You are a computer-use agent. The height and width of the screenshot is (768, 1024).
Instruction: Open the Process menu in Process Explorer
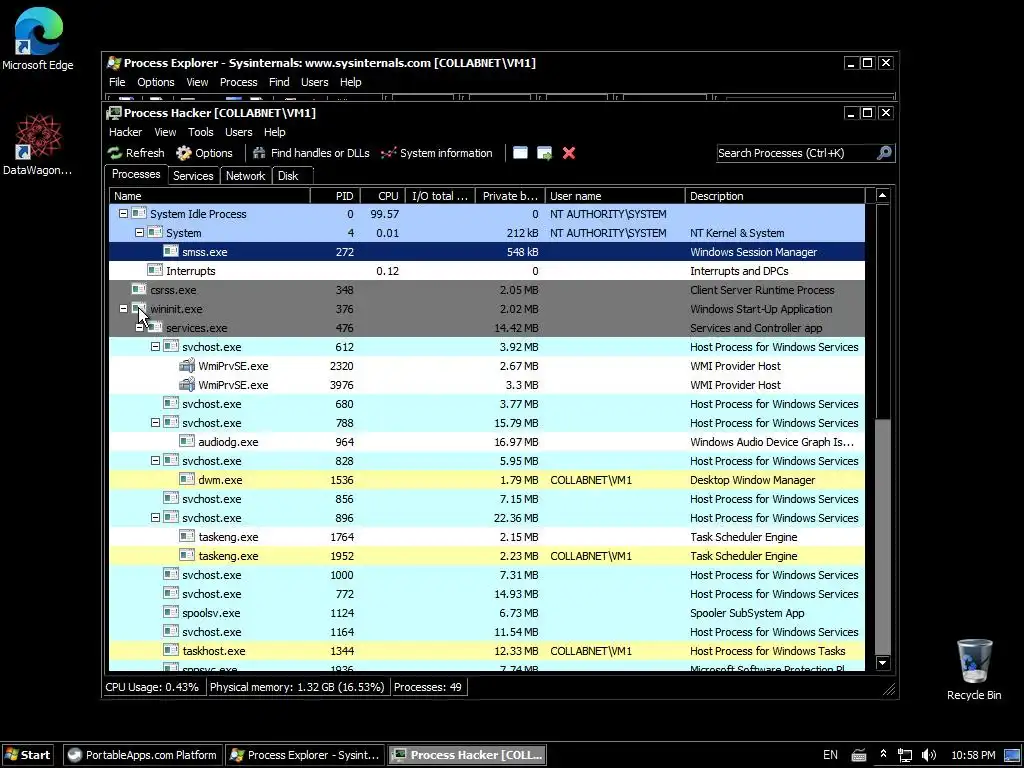[238, 82]
